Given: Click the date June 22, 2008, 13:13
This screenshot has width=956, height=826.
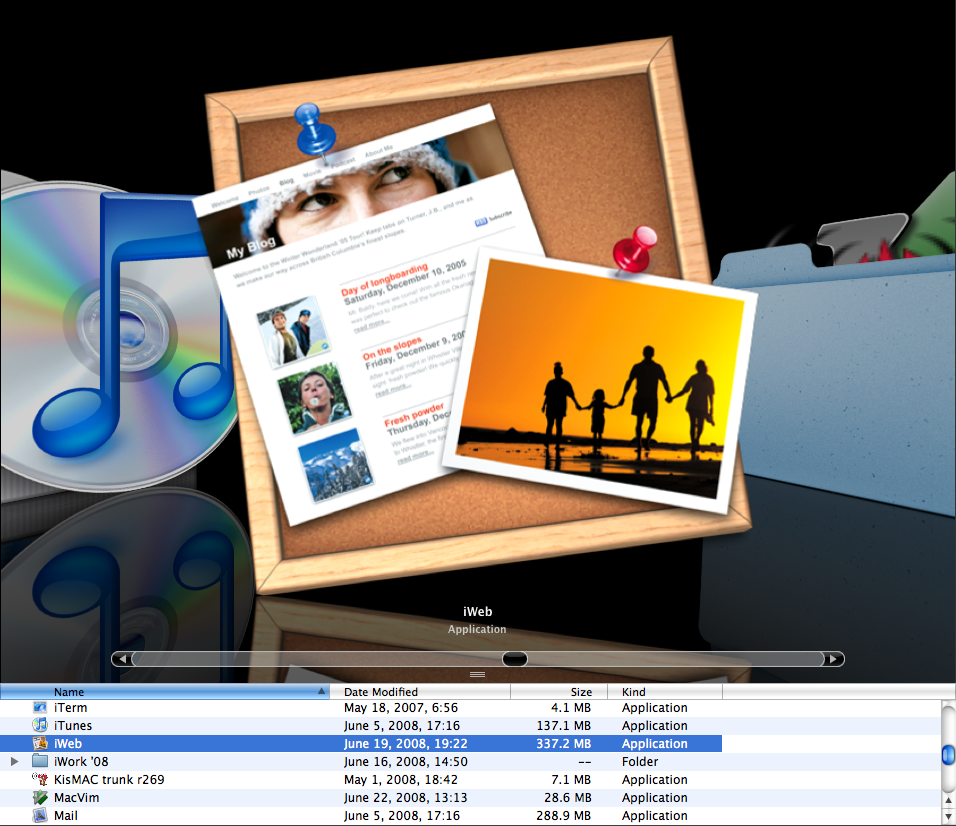Looking at the screenshot, I should [405, 797].
